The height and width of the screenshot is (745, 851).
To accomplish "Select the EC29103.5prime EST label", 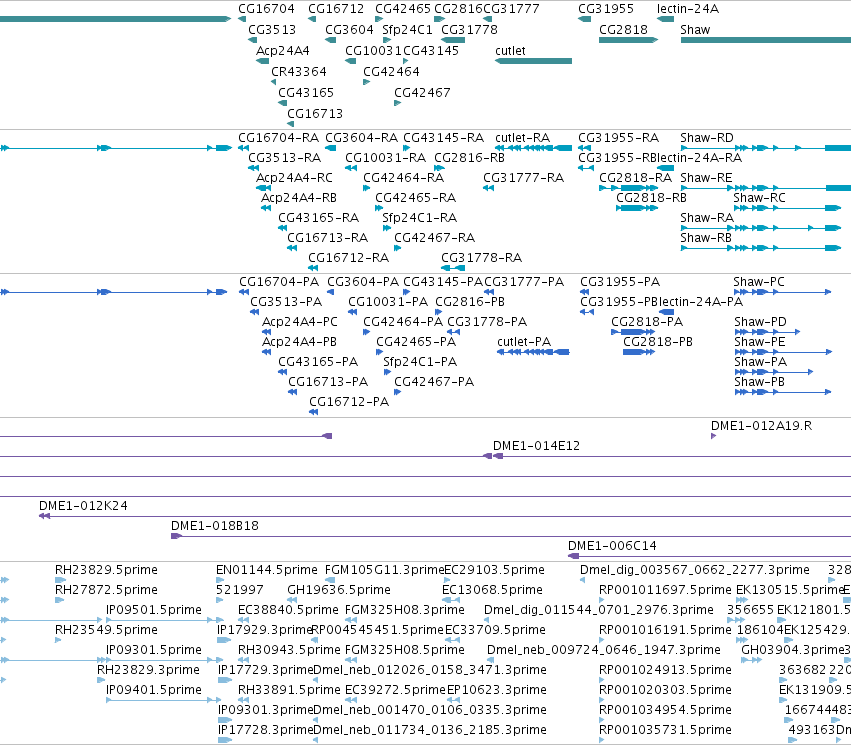I will point(494,570).
